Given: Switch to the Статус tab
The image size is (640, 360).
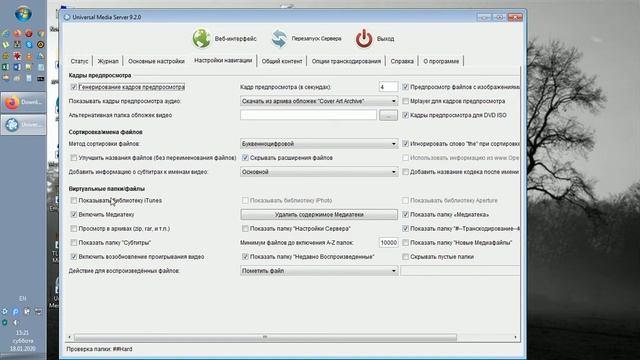Looking at the screenshot, I should coord(79,61).
